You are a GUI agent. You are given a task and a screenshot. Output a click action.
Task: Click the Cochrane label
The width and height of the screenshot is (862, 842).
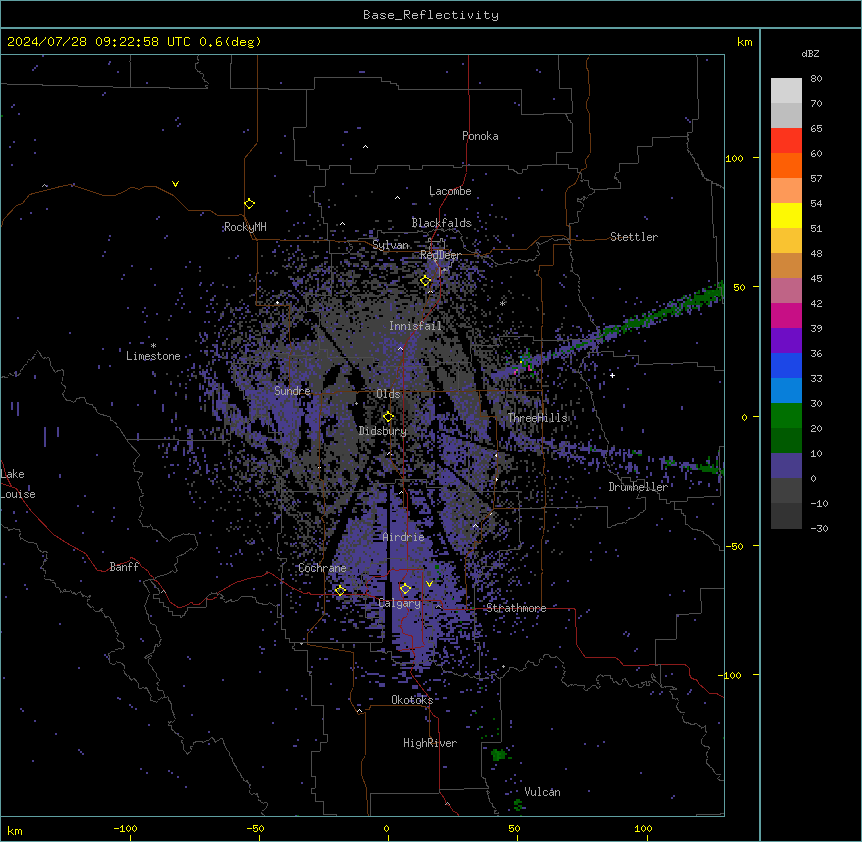pyautogui.click(x=322, y=568)
